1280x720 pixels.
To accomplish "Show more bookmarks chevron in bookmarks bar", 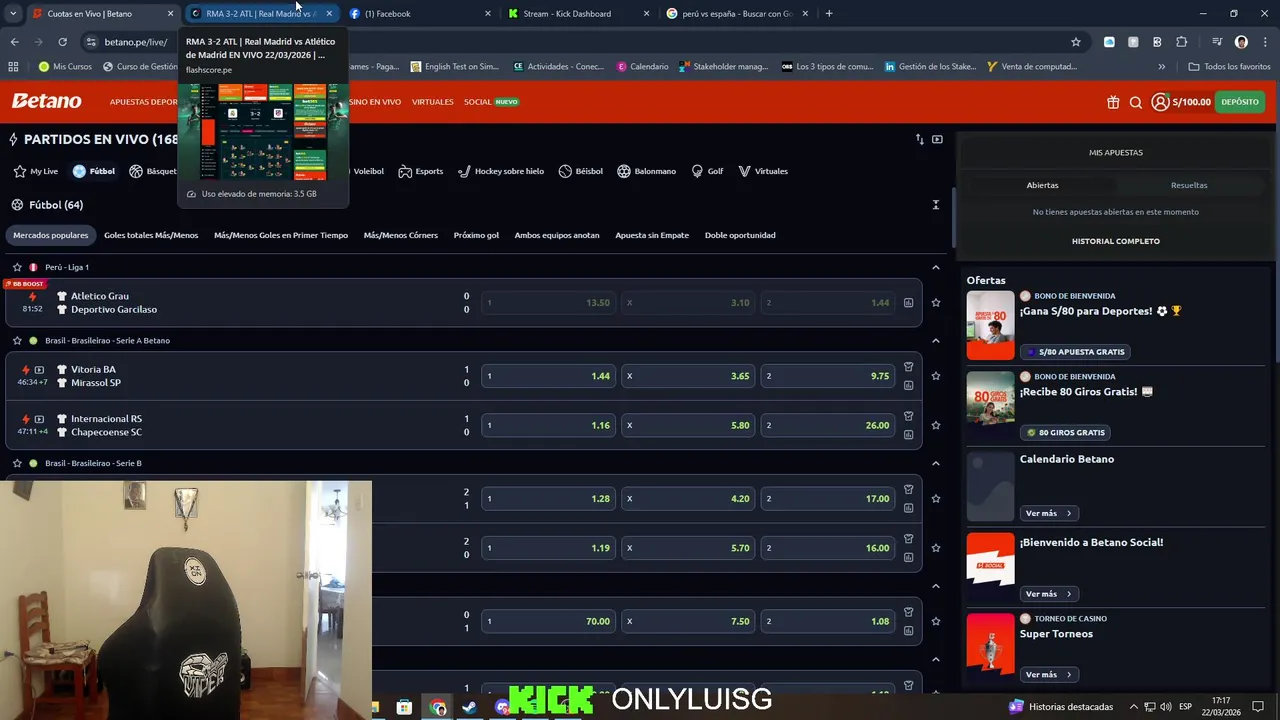I will pos(1161,67).
